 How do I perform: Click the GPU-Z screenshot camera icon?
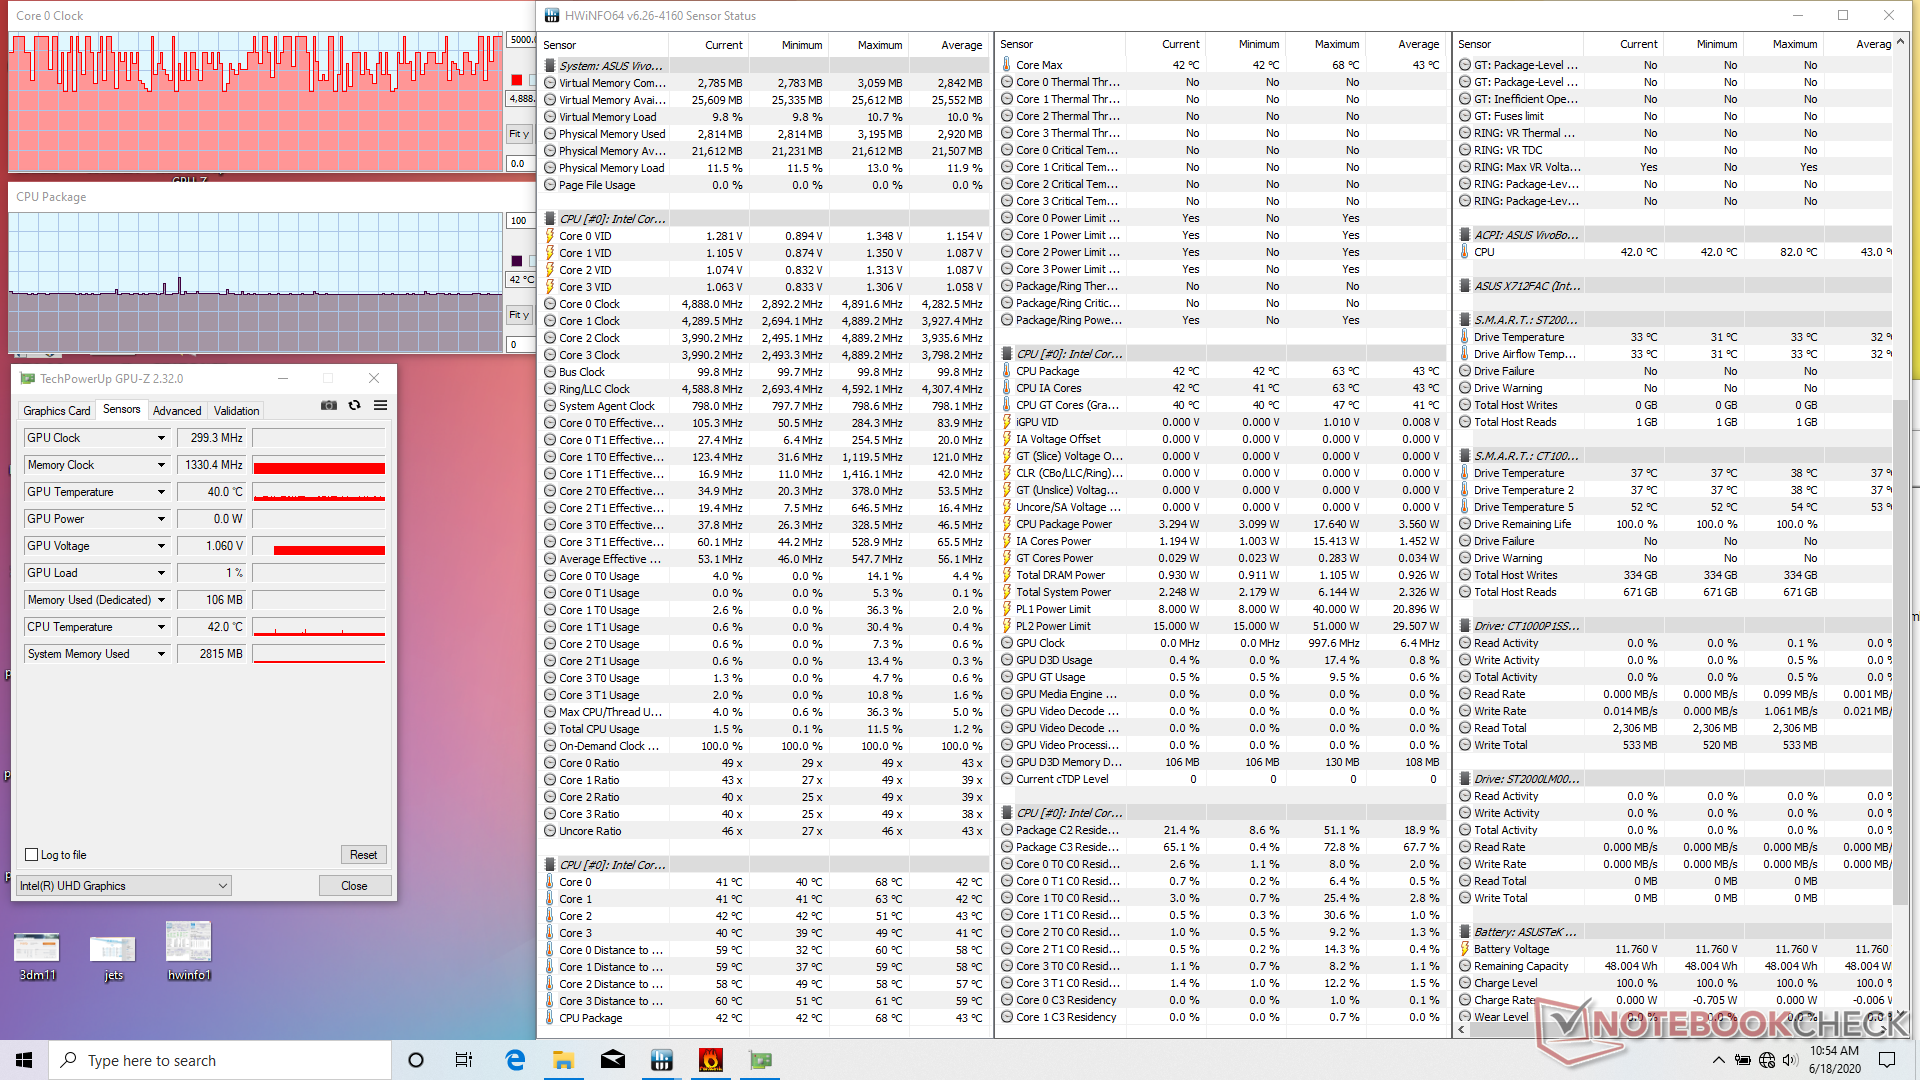pos(328,405)
